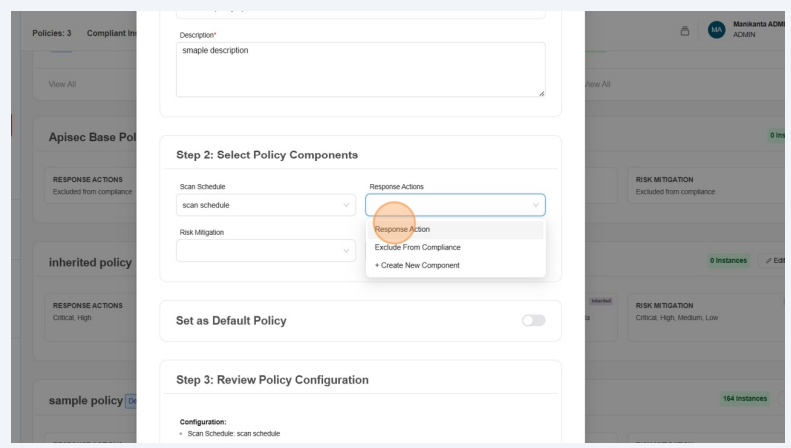This screenshot has height=448, width=791.
Task: Click the inherited policy title
Action: [x=90, y=262]
